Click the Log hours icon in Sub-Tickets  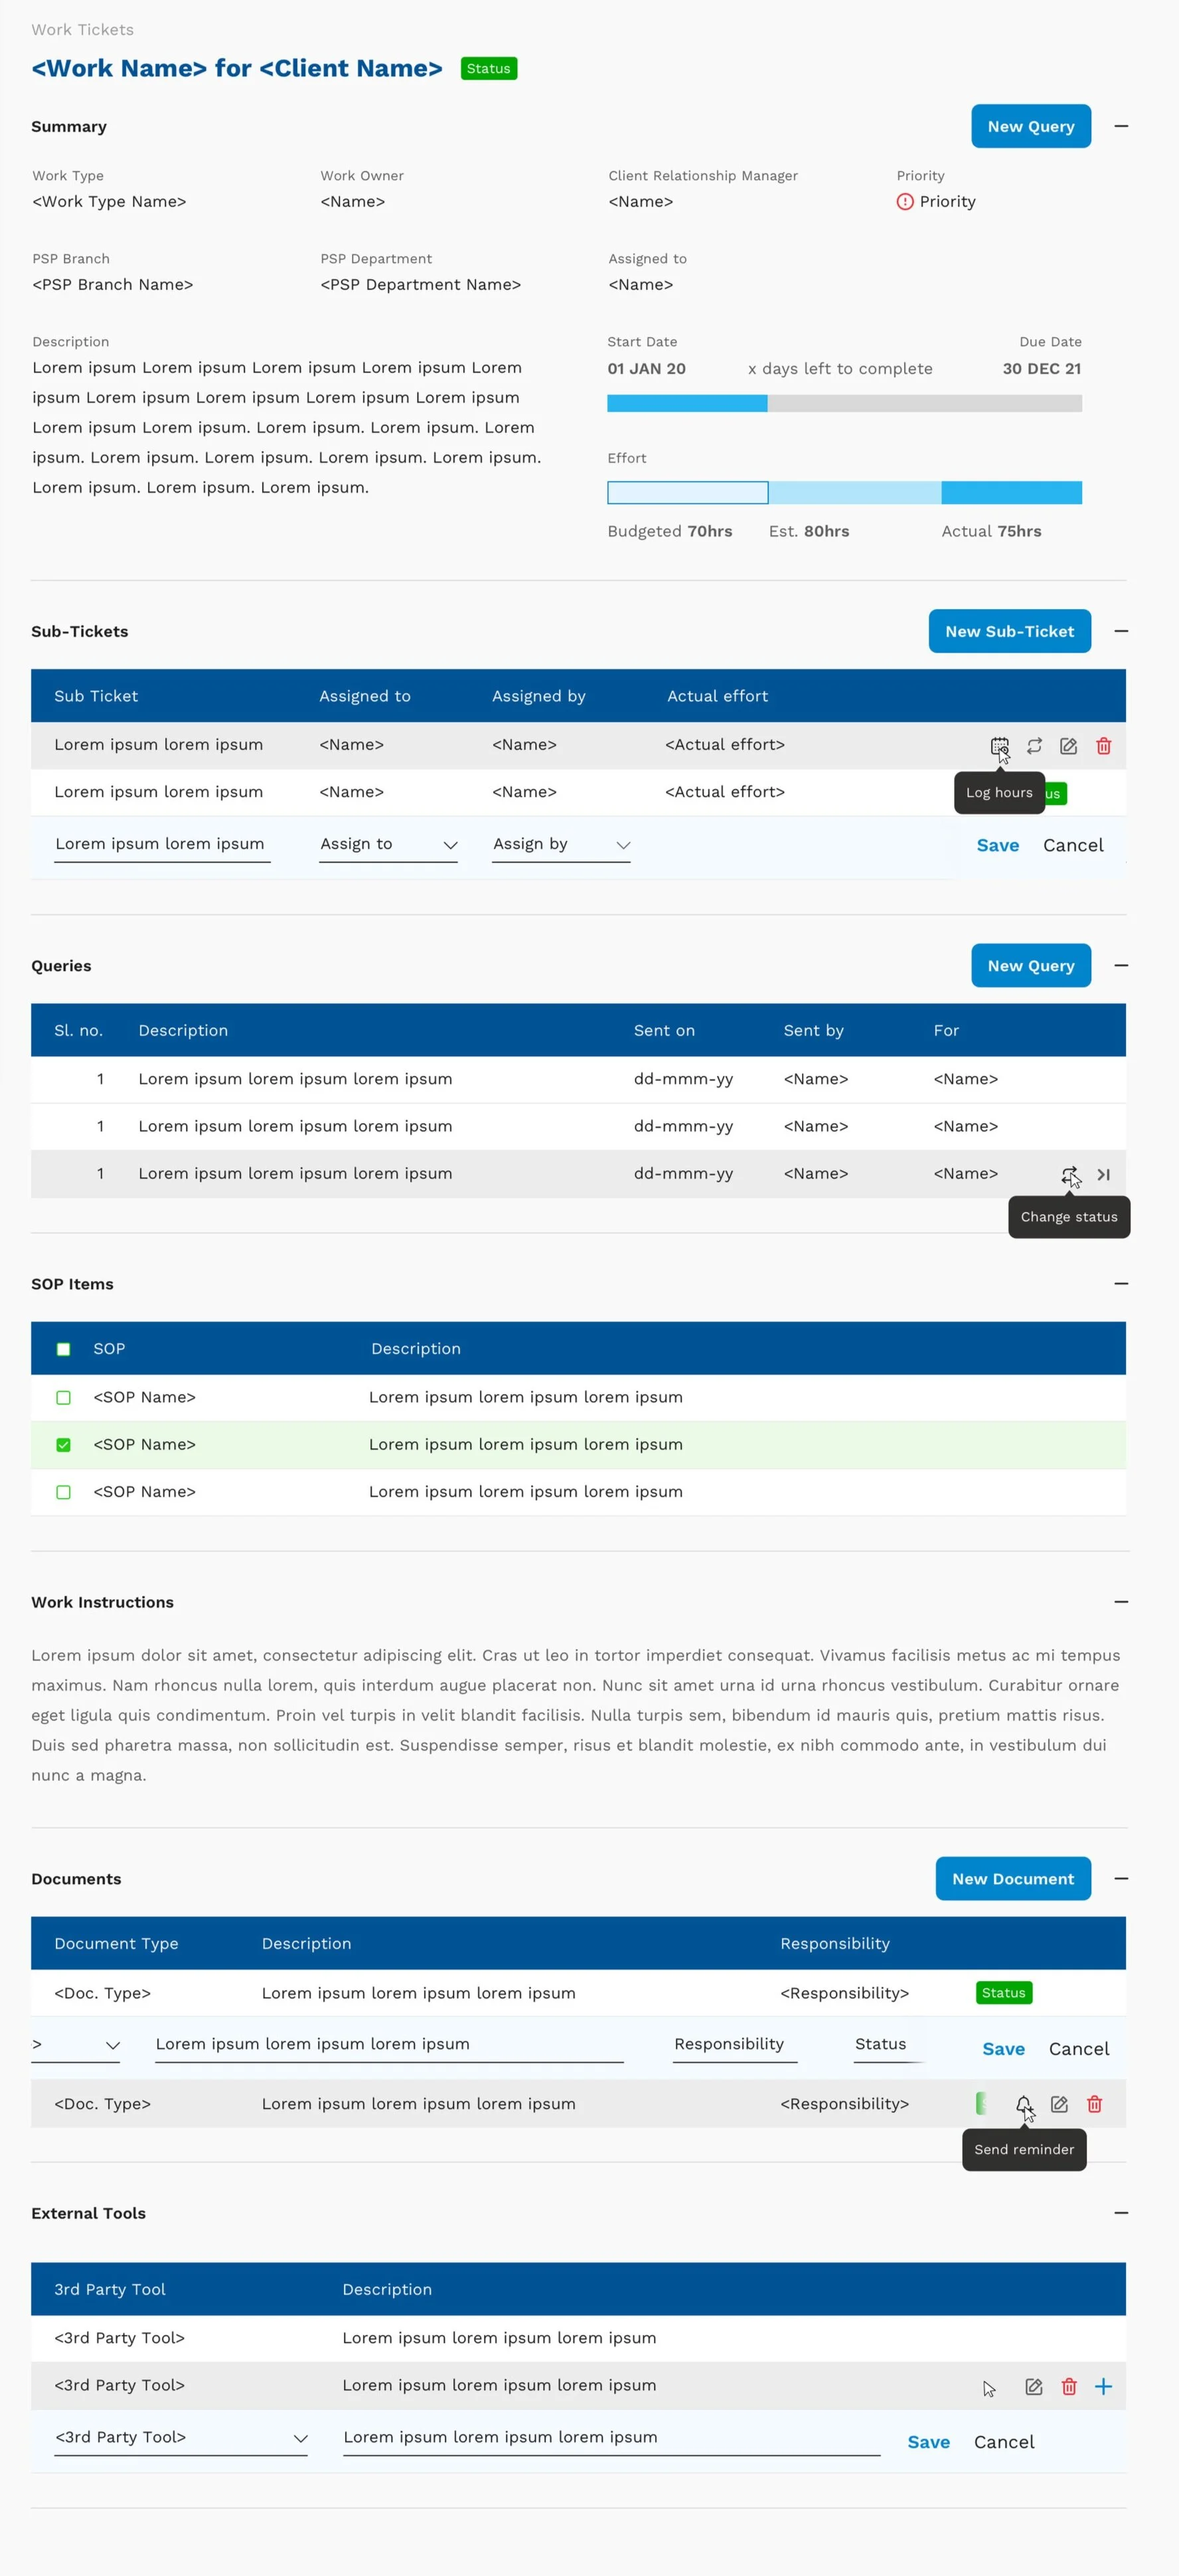(999, 746)
